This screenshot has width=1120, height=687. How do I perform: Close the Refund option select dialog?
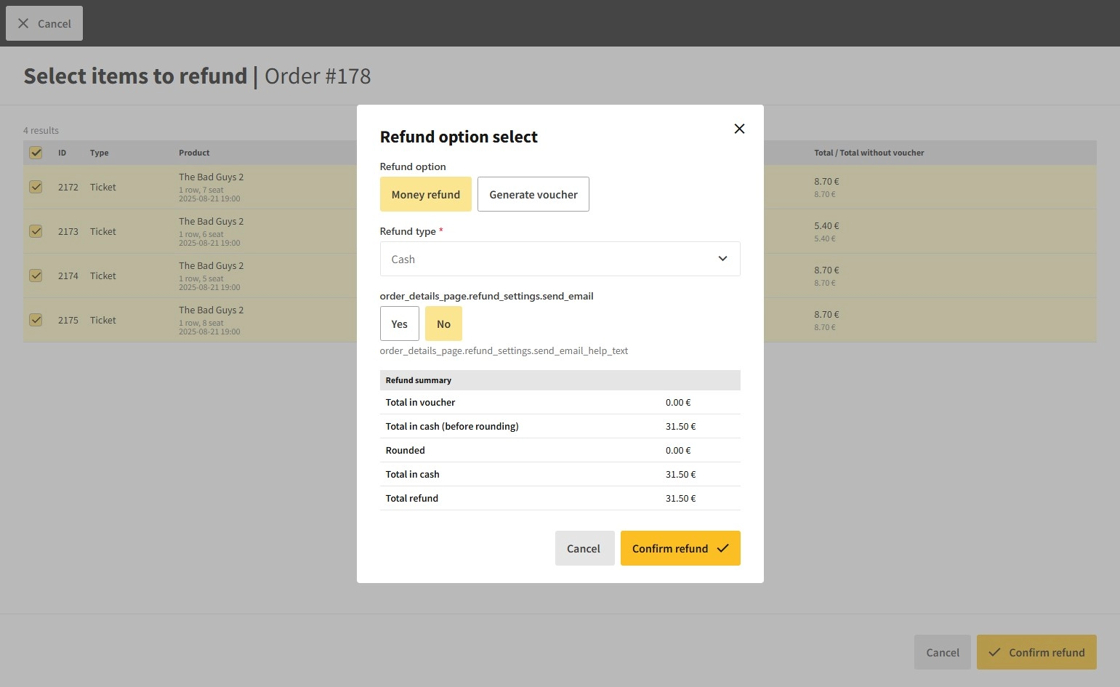point(739,129)
